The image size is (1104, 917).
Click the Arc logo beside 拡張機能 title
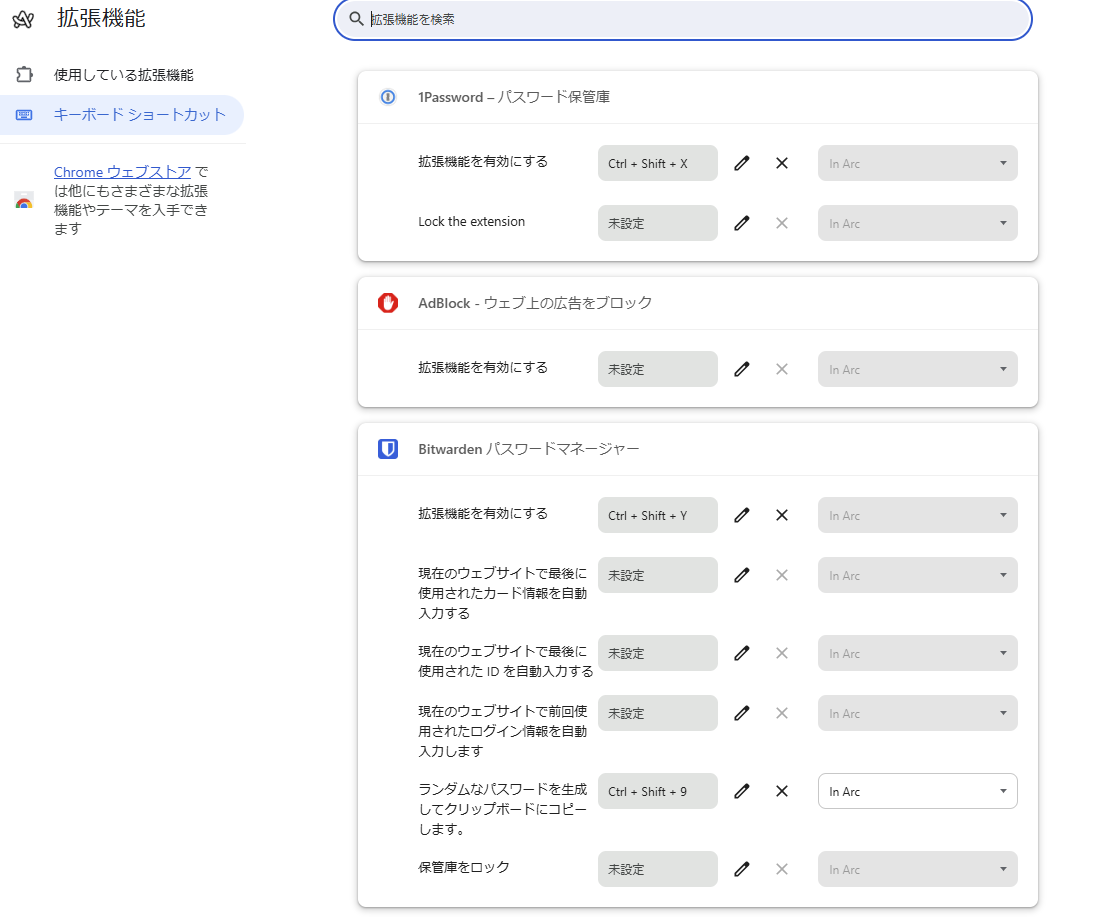[23, 19]
